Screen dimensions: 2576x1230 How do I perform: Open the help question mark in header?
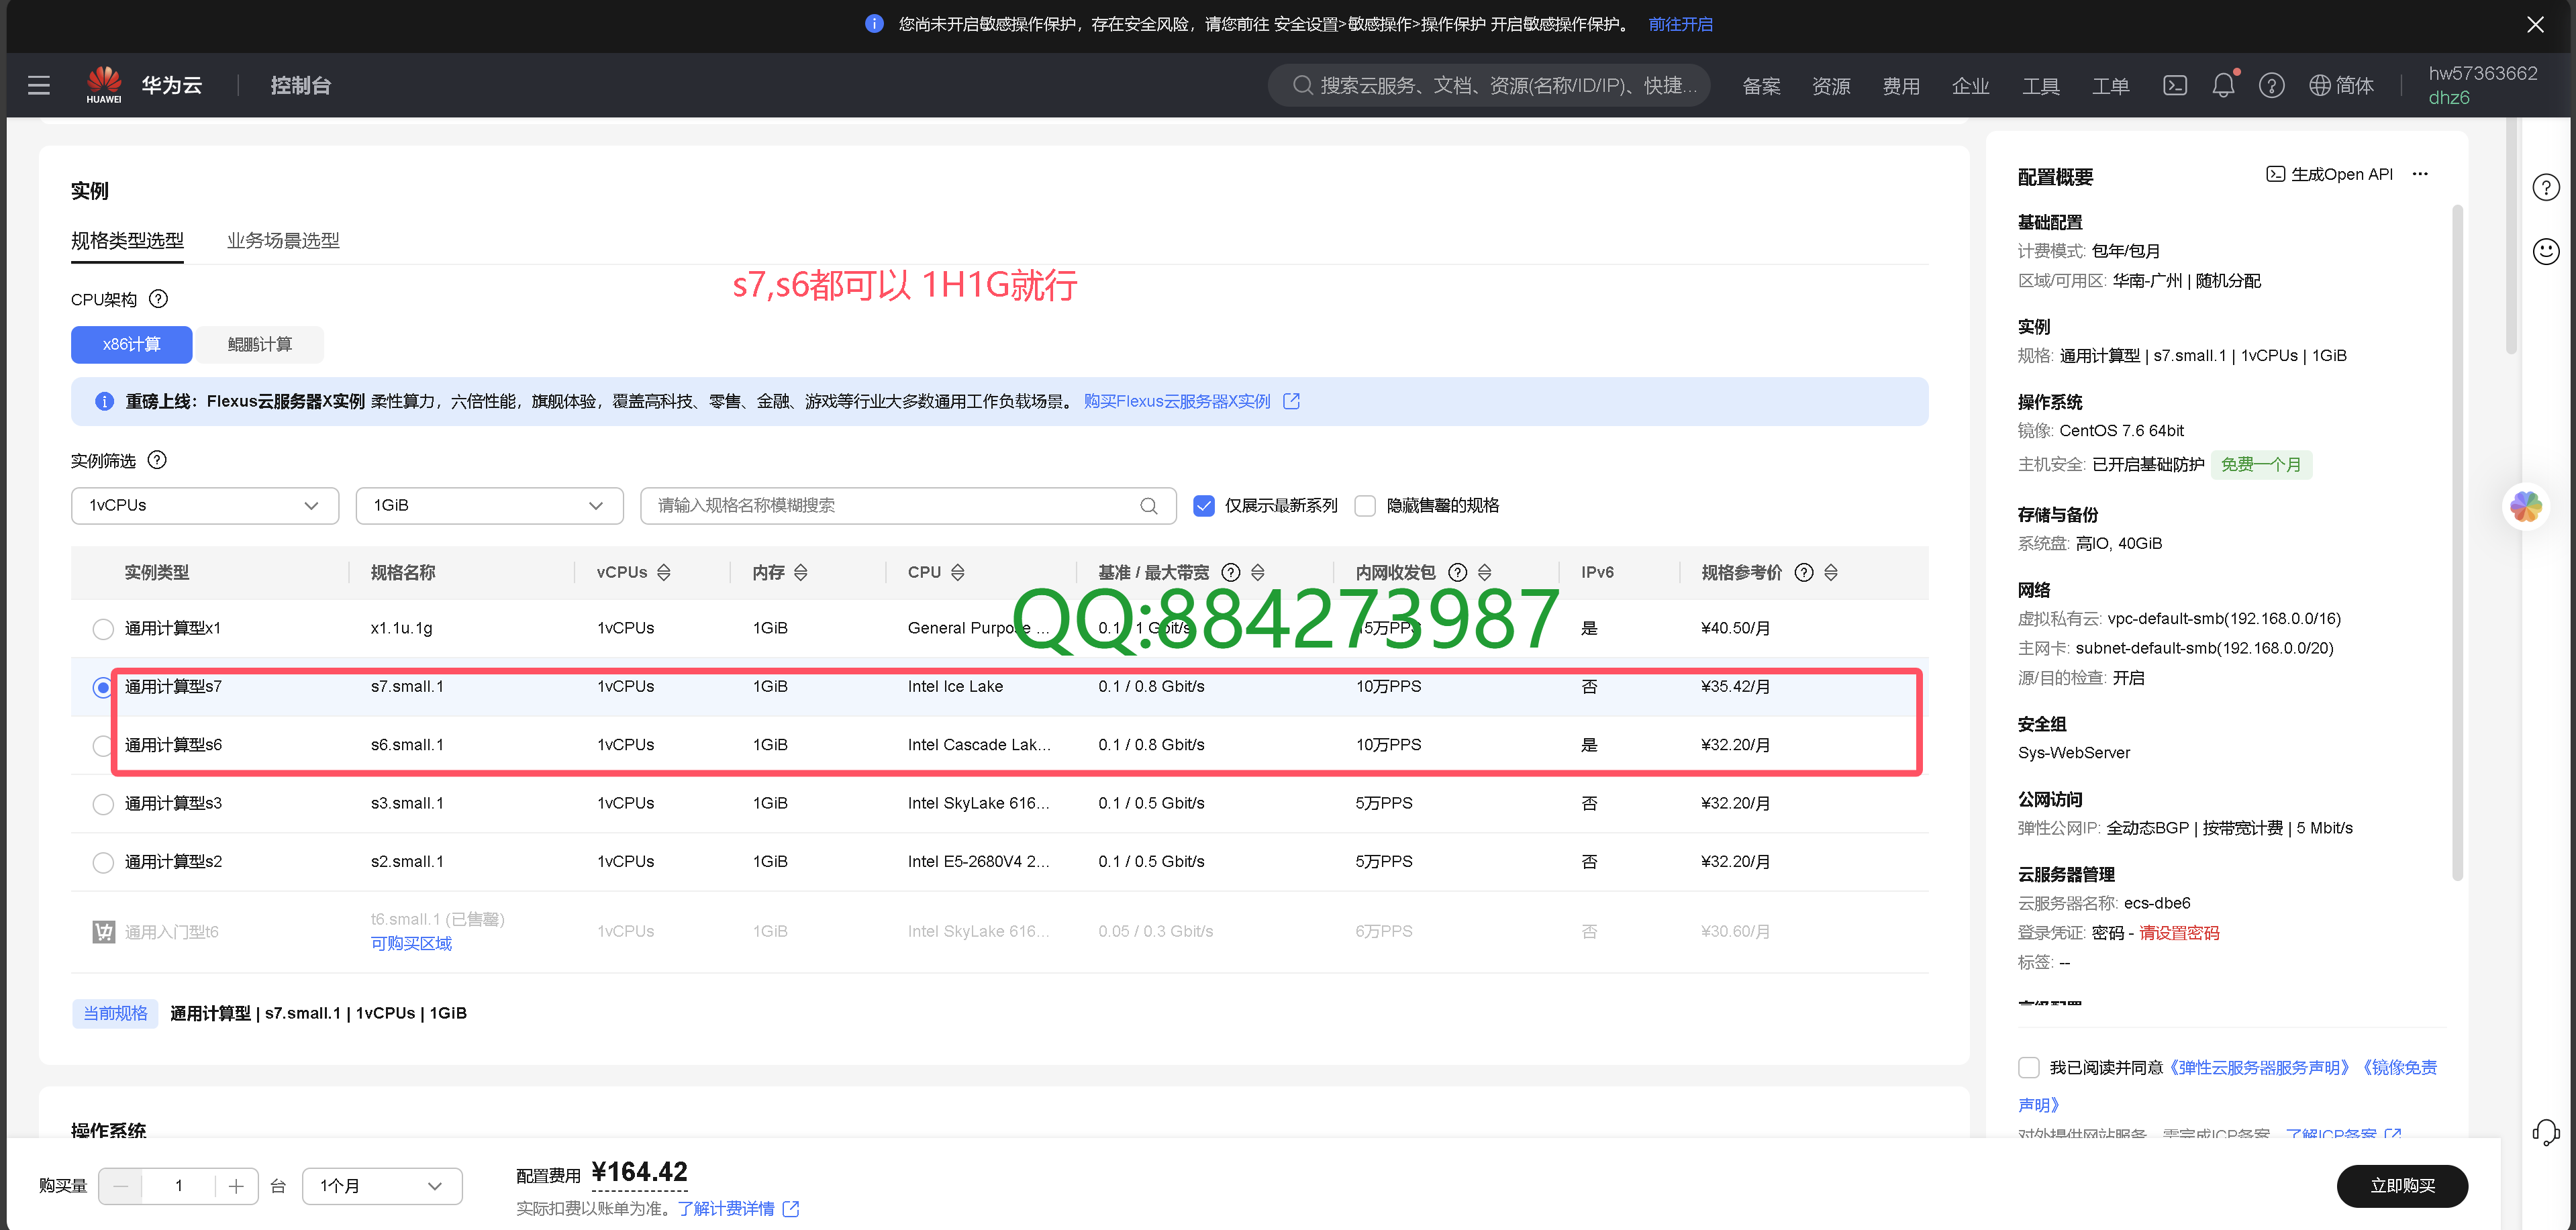(x=2271, y=85)
